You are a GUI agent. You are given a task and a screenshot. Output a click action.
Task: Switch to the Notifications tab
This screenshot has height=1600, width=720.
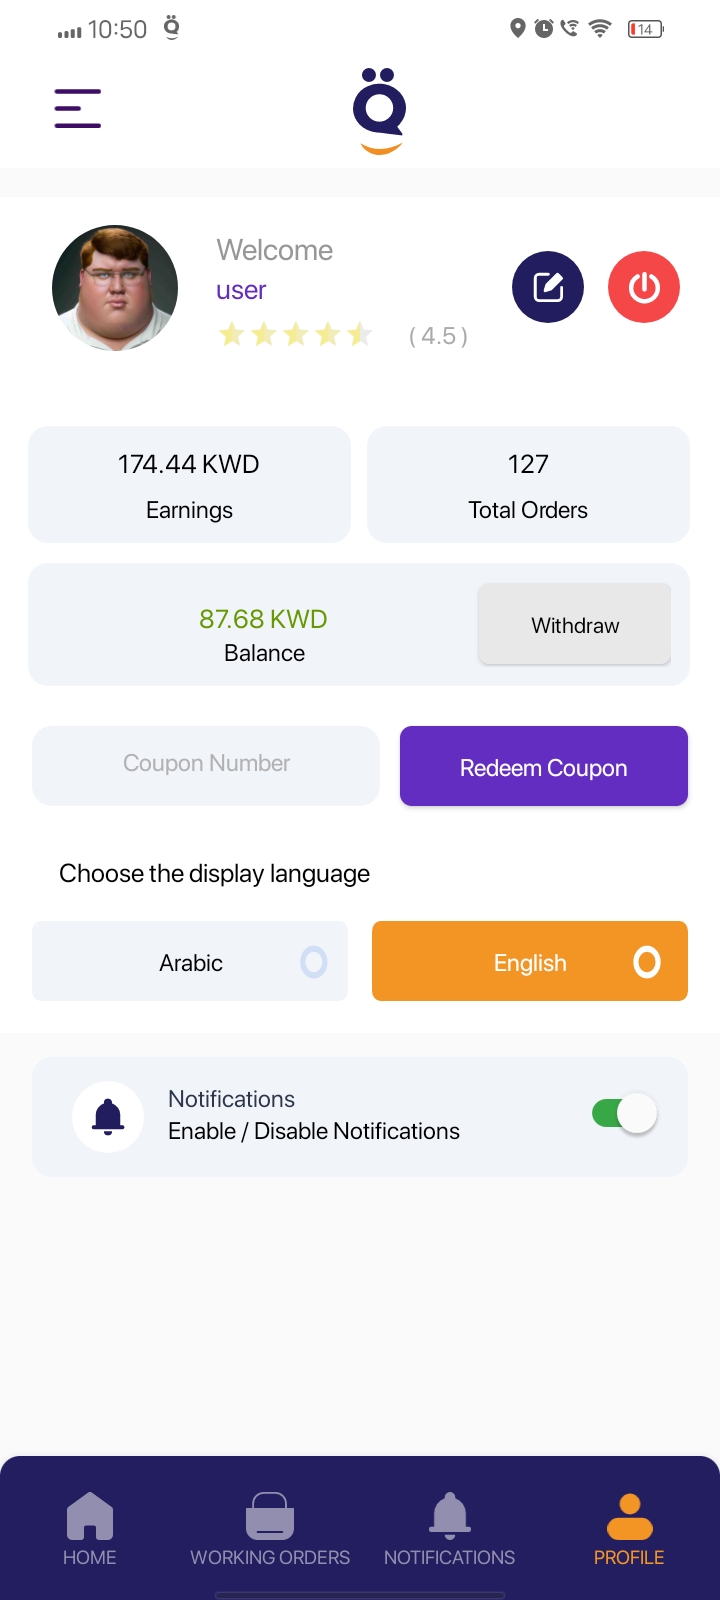[x=450, y=1530]
